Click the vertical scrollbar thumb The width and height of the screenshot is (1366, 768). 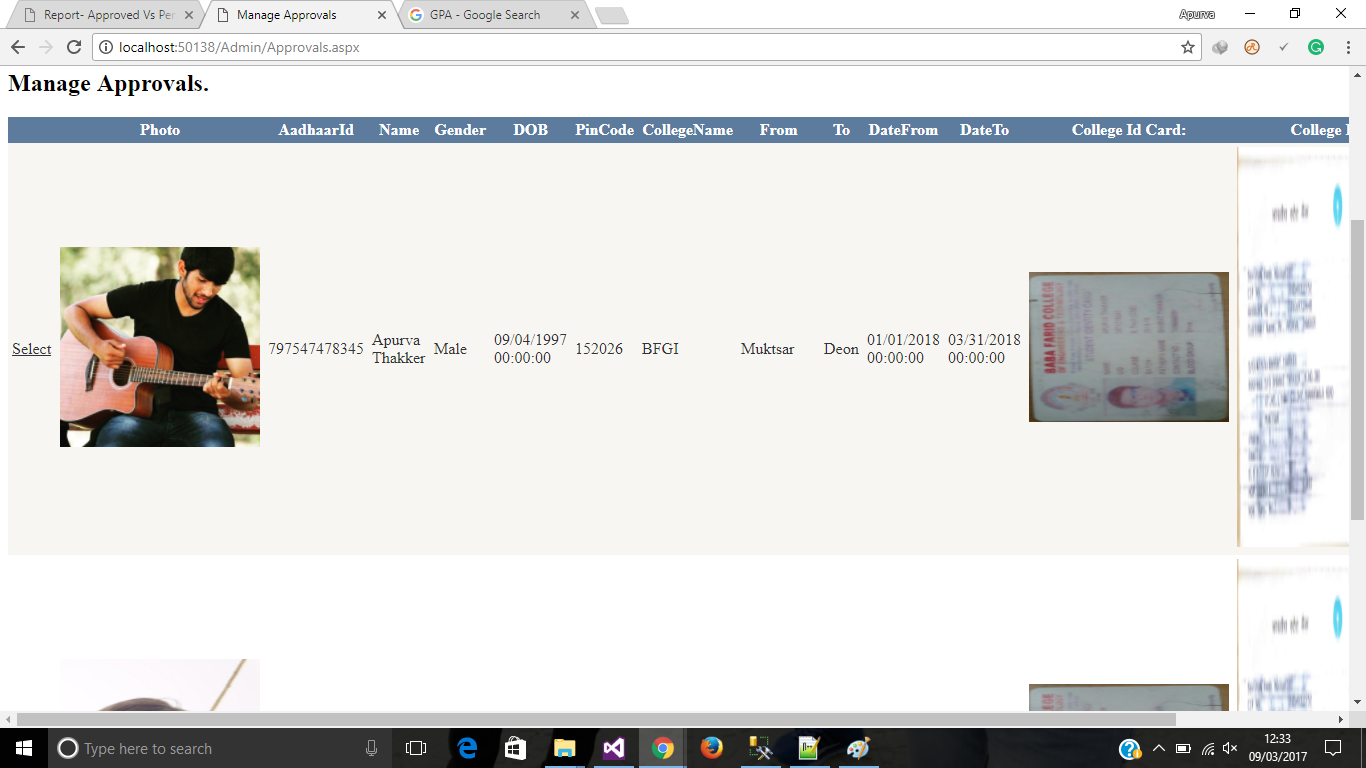1357,370
